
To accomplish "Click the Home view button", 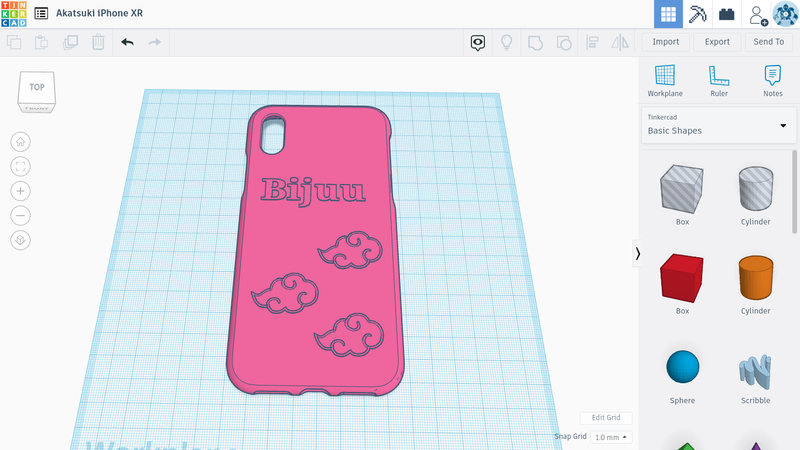I will [20, 142].
